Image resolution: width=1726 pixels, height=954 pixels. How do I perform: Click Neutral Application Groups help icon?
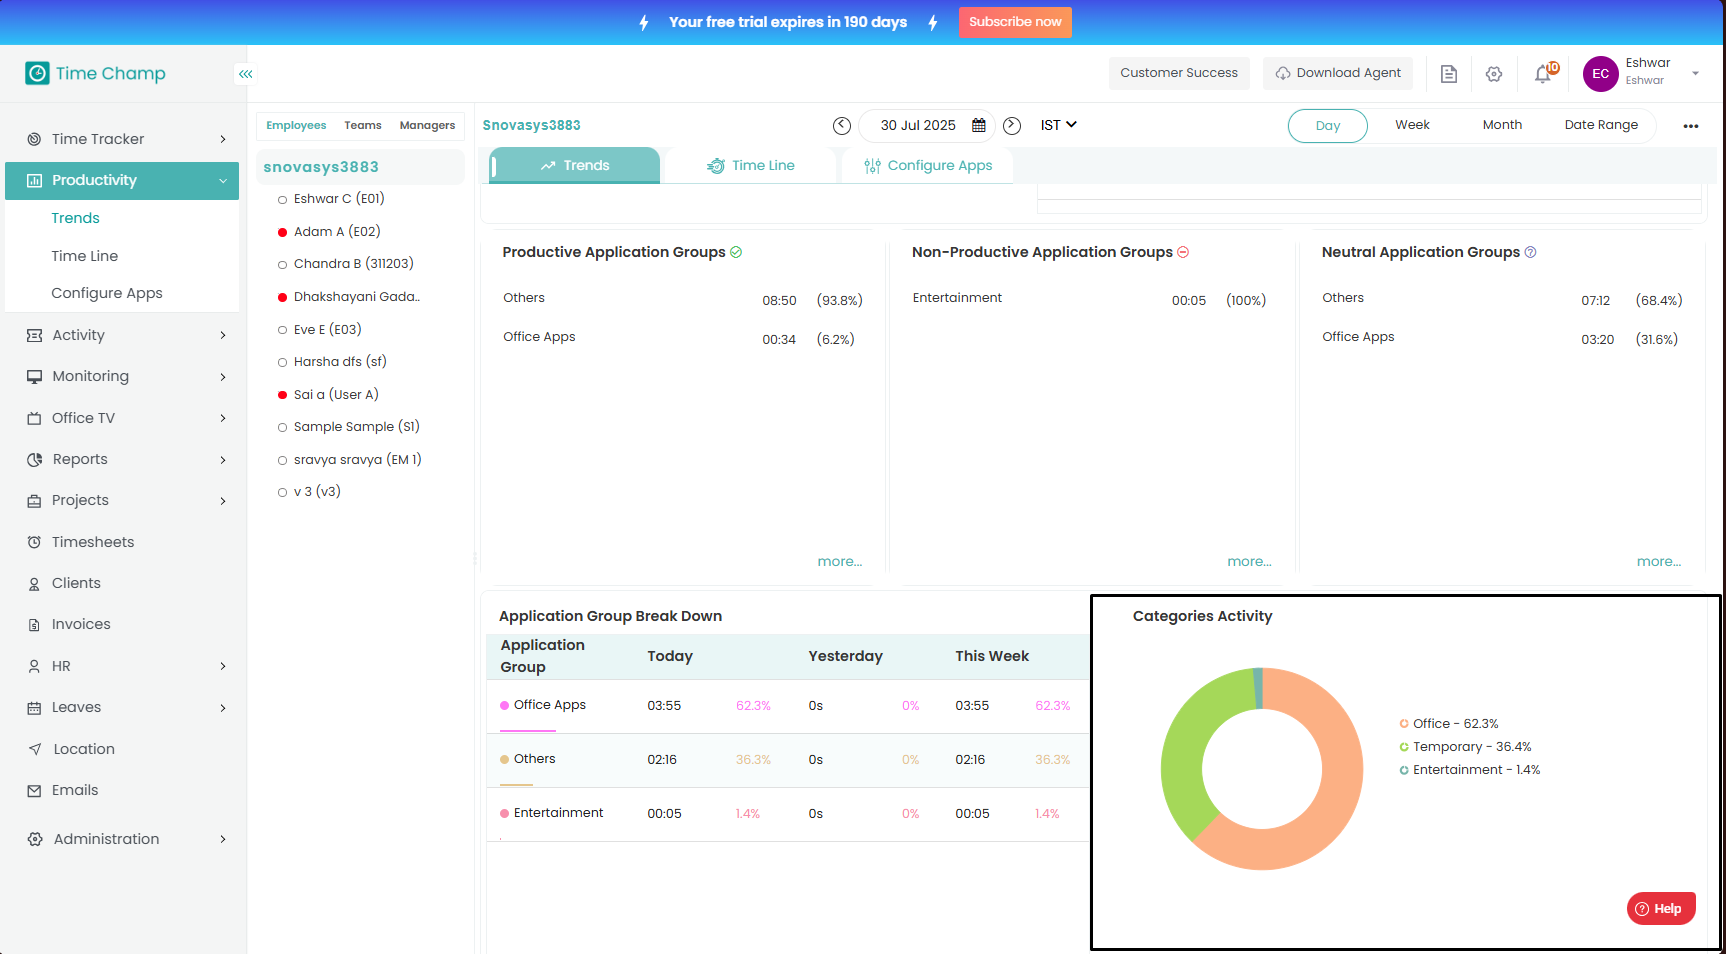click(1530, 252)
